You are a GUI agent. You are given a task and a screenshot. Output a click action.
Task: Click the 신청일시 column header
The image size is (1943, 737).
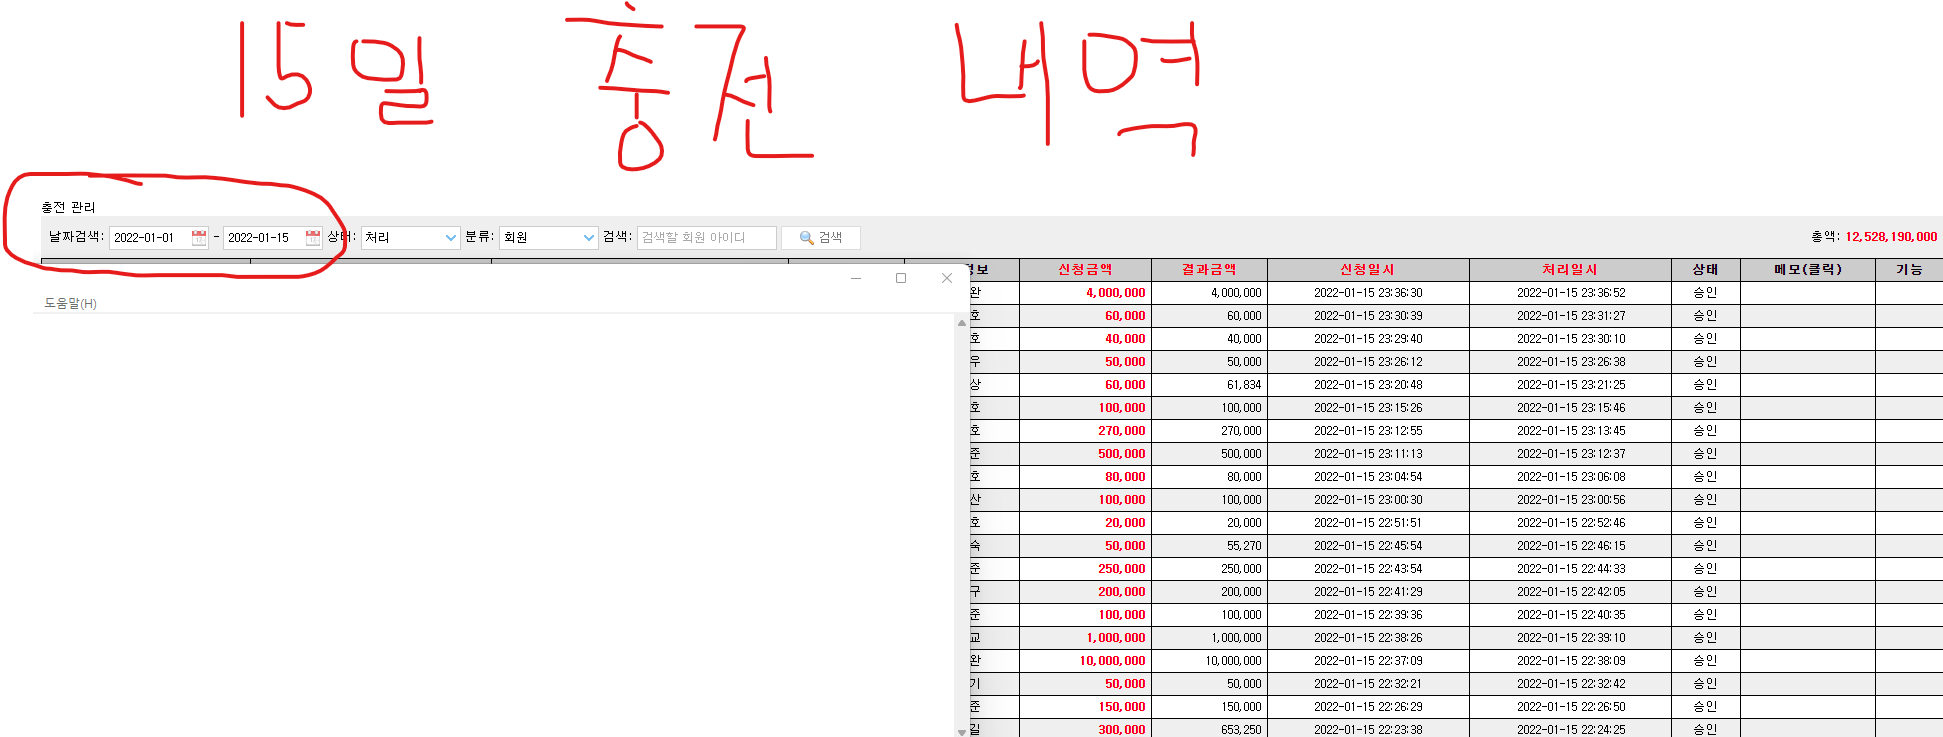(x=1367, y=270)
